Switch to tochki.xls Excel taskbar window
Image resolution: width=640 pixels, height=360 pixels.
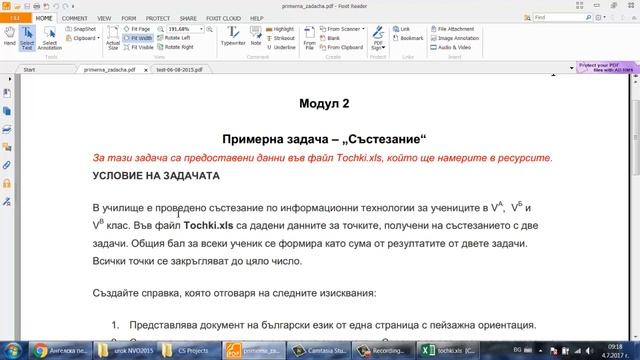tap(447, 351)
